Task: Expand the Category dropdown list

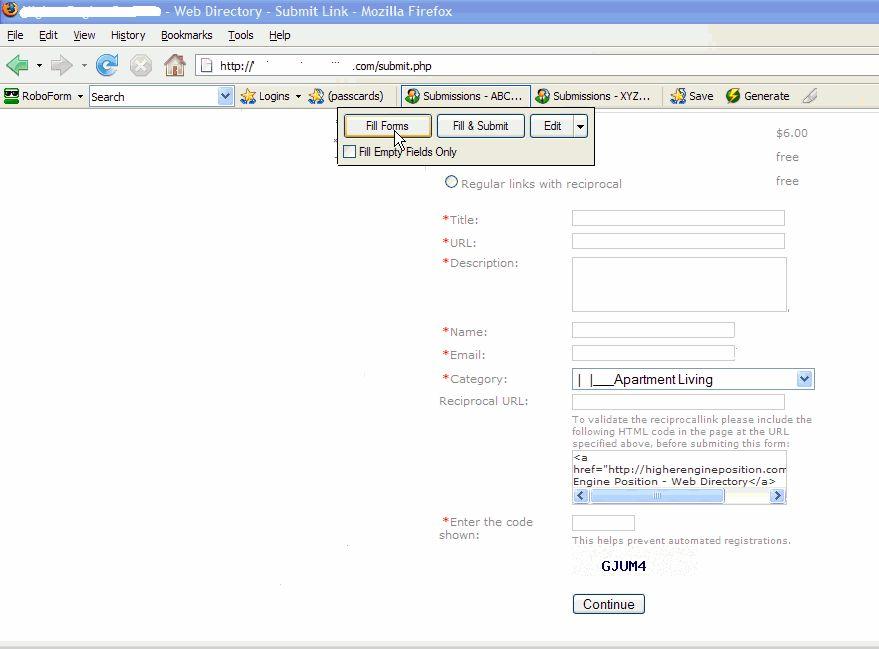Action: coord(804,379)
